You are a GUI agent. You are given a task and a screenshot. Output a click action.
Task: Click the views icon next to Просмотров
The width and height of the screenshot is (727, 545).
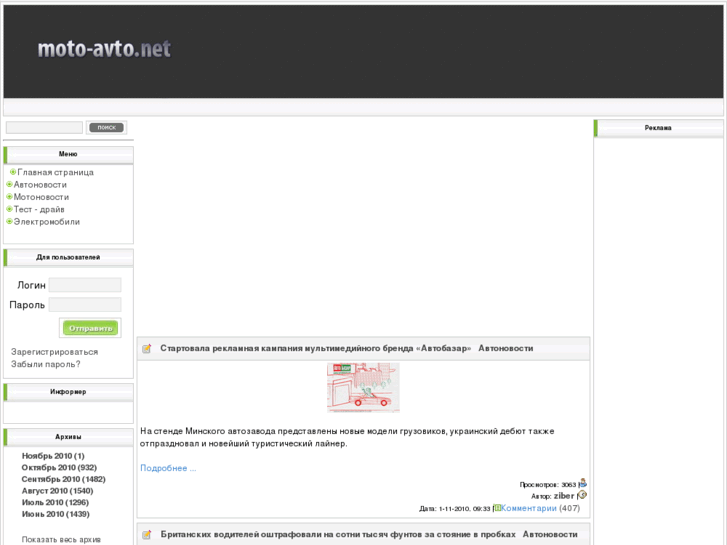point(583,483)
